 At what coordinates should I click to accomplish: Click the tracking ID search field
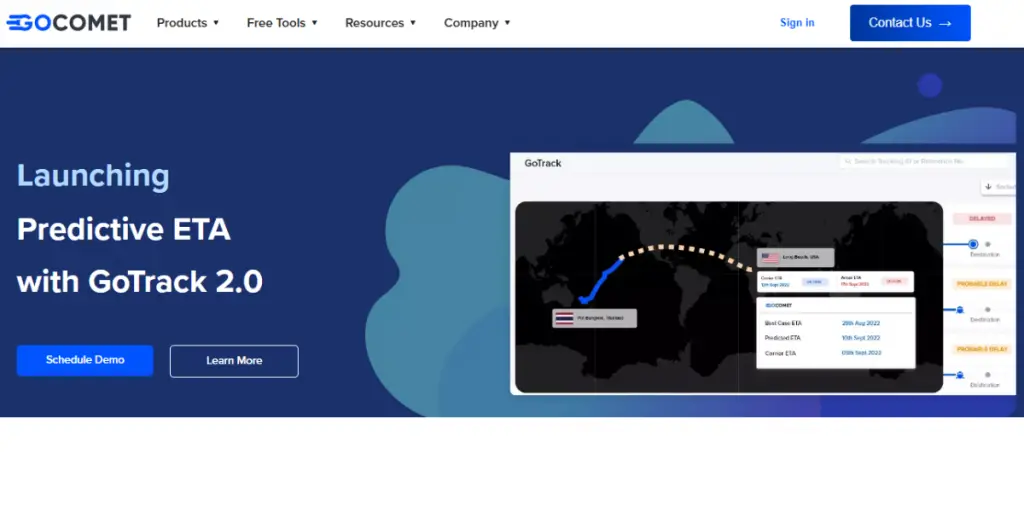925,161
